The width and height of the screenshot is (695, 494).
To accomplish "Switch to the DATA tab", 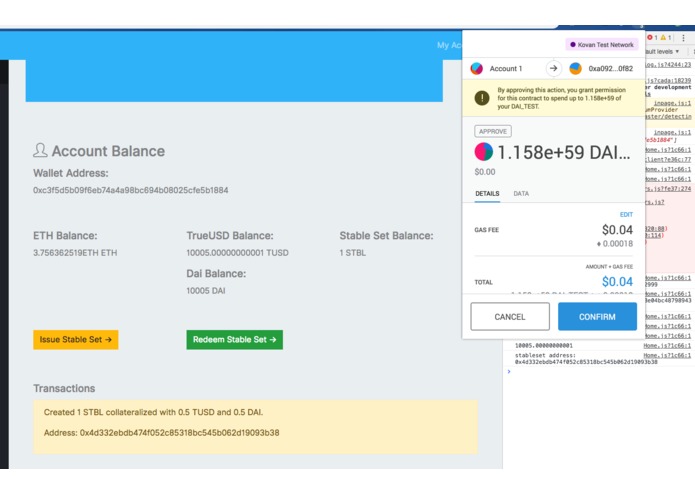I will [x=521, y=194].
